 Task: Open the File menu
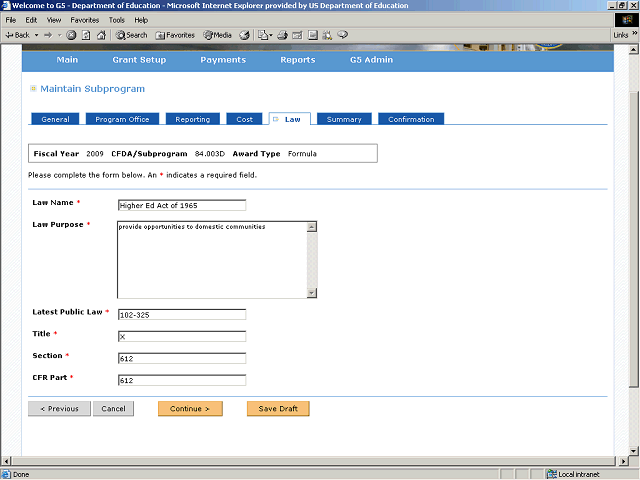point(11,20)
